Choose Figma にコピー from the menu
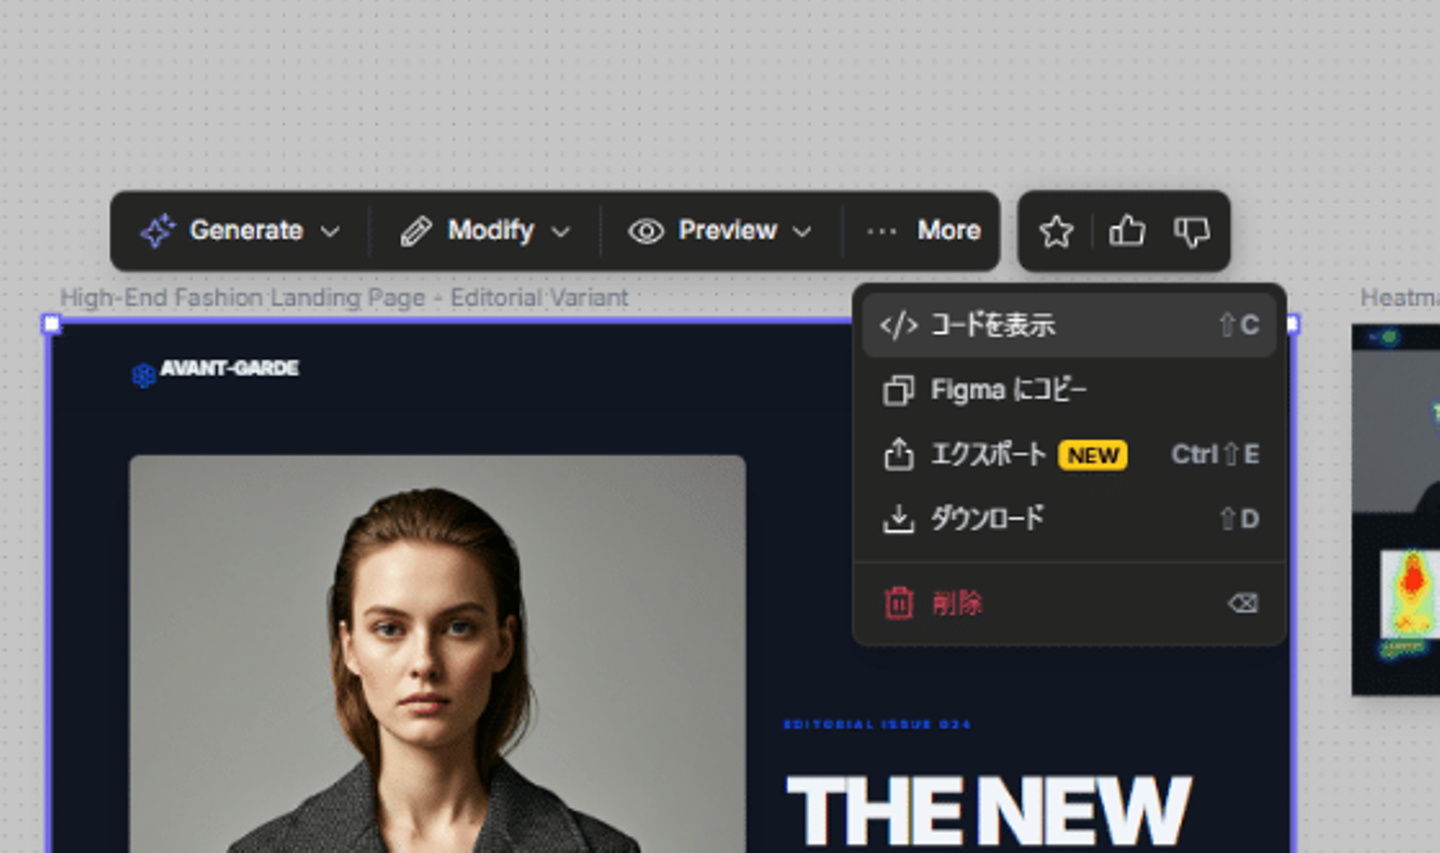The width and height of the screenshot is (1440, 853). tap(1069, 390)
